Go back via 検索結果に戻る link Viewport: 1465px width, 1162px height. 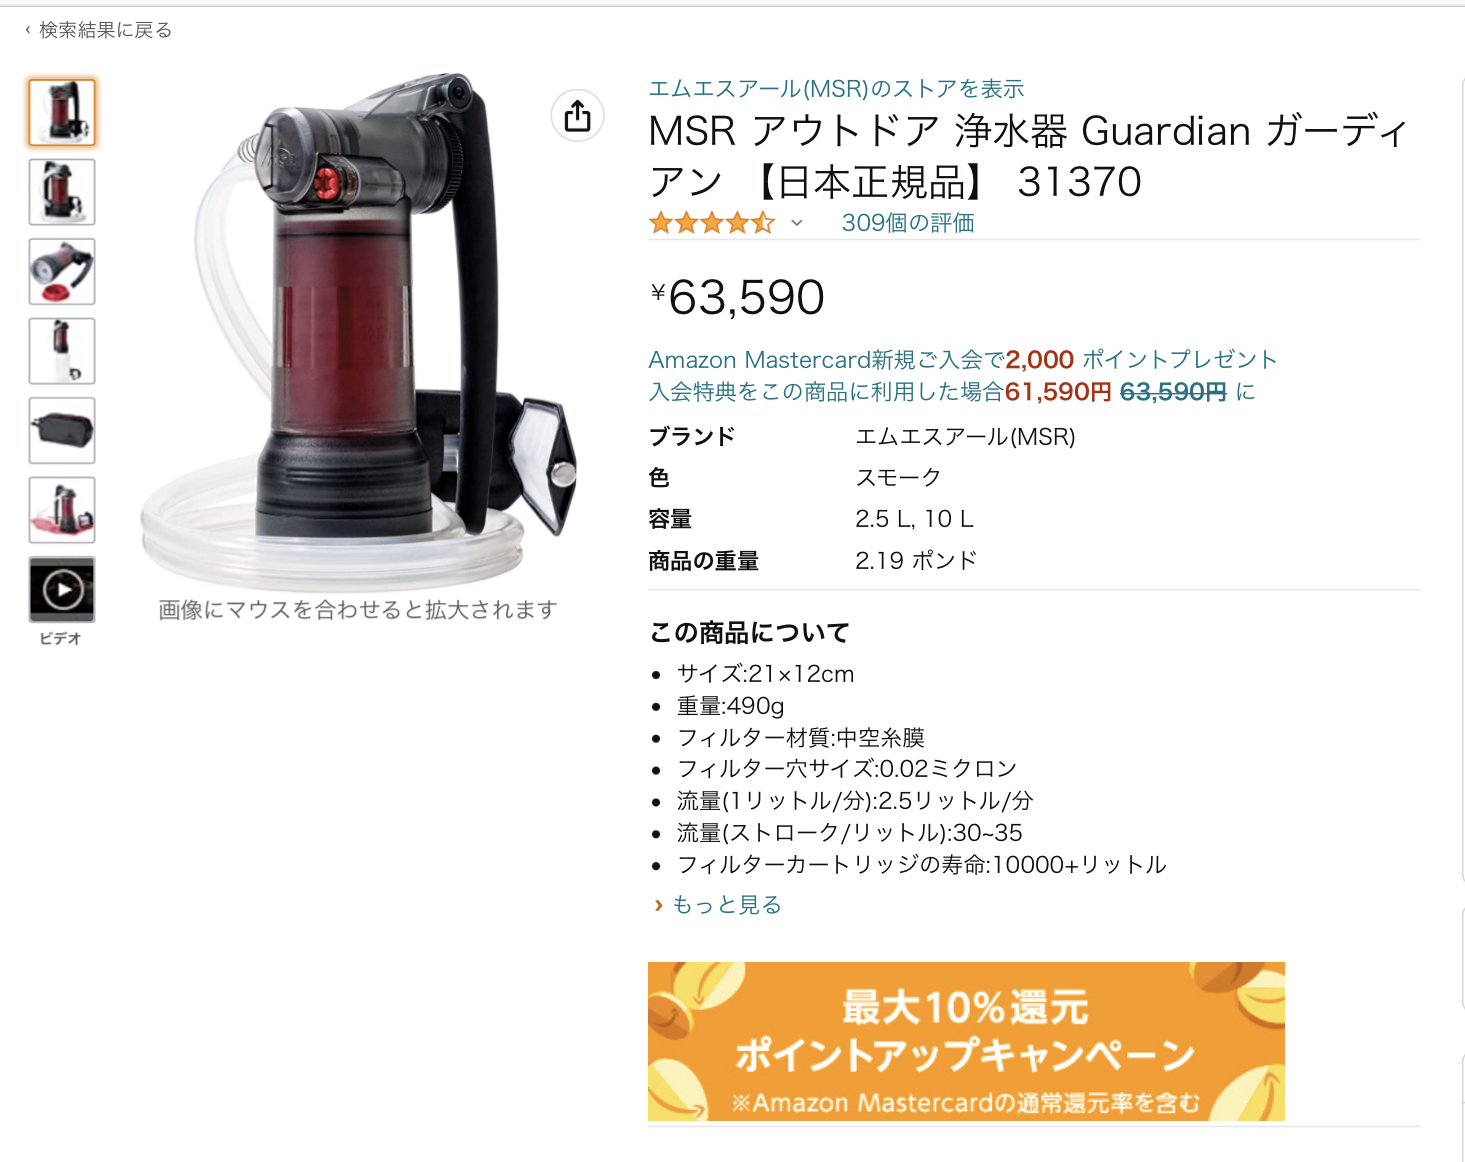coord(105,30)
